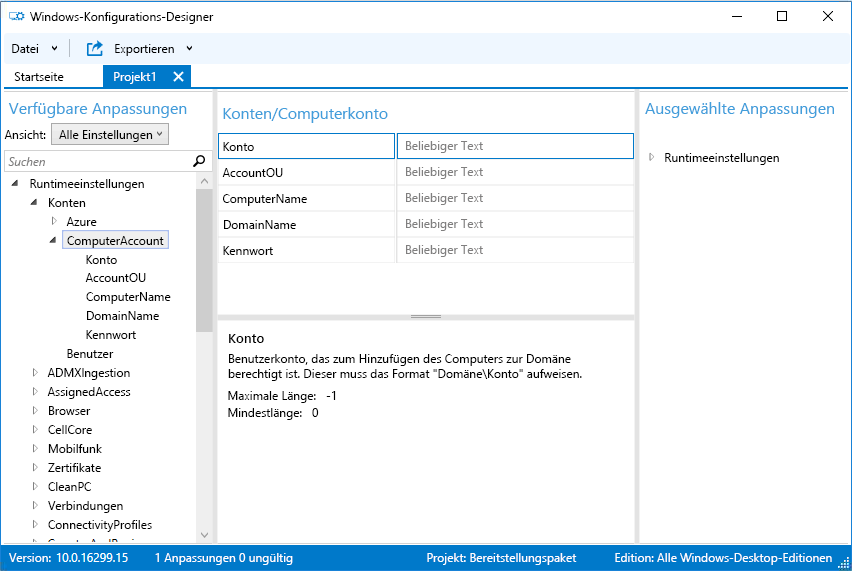Image resolution: width=852 pixels, height=571 pixels.
Task: Click the Konto value text field
Action: (x=515, y=146)
